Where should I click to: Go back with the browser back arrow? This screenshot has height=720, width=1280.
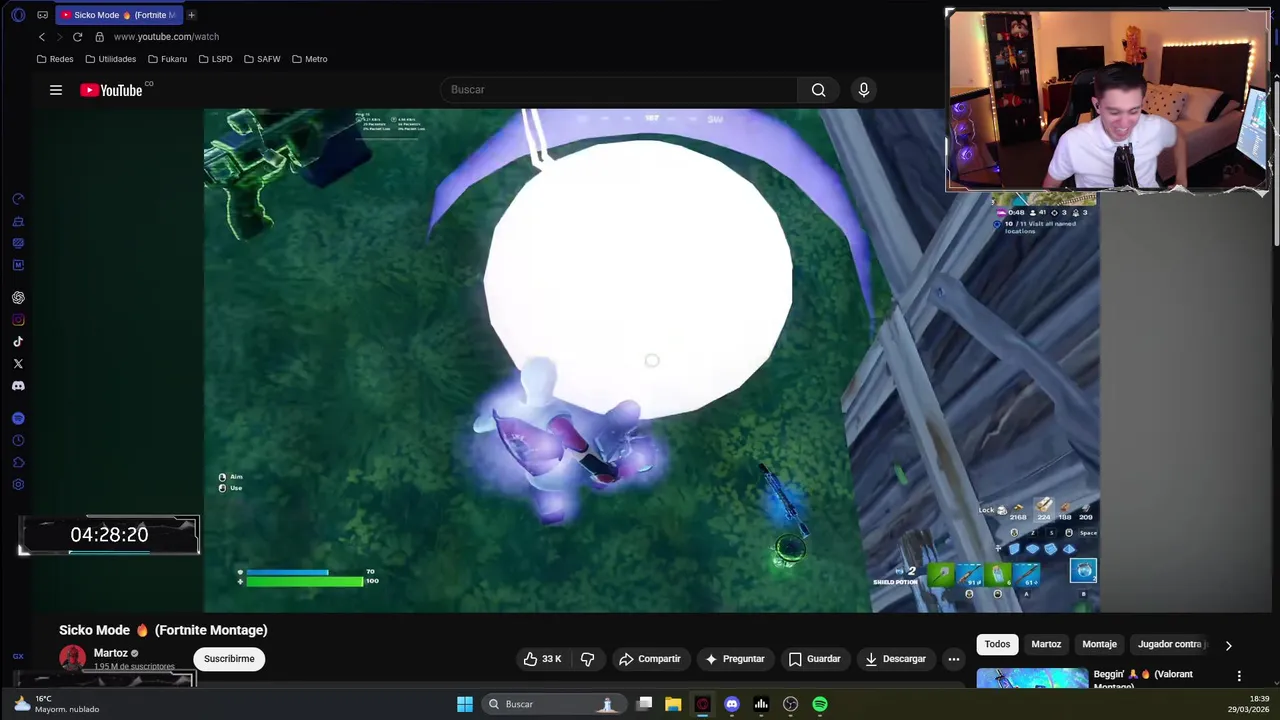(42, 37)
